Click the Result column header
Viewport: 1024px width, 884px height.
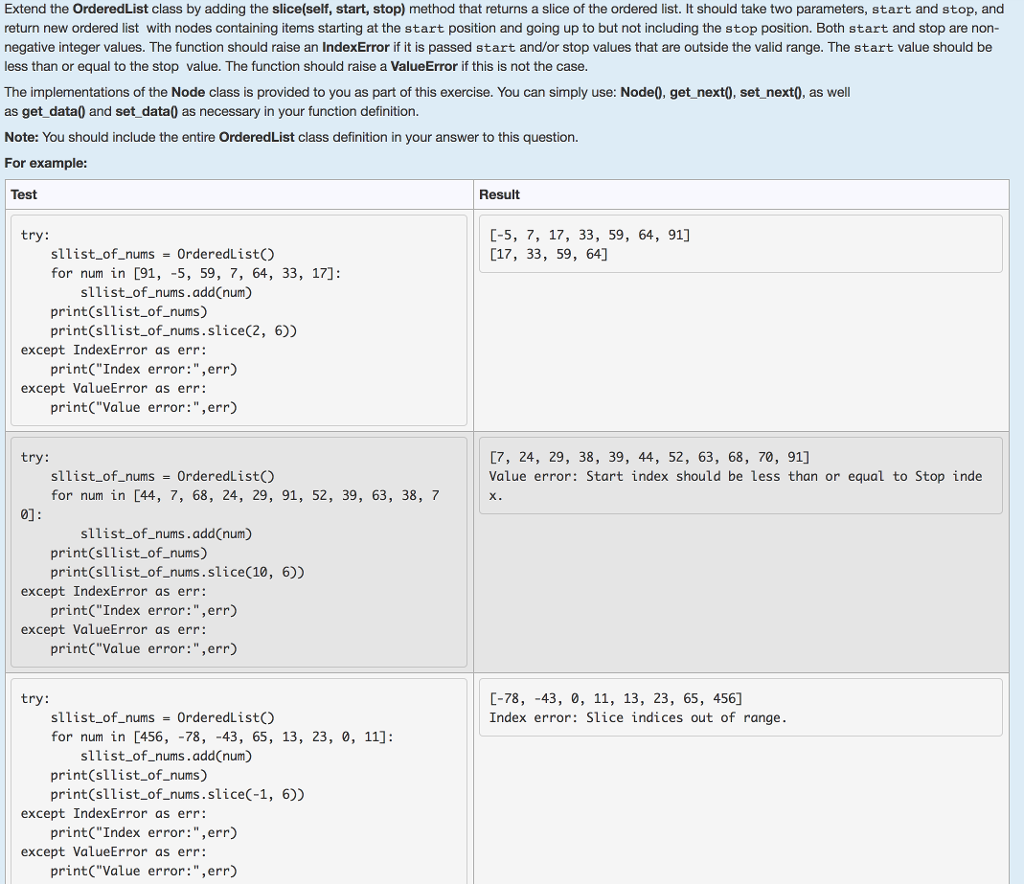coord(501,194)
